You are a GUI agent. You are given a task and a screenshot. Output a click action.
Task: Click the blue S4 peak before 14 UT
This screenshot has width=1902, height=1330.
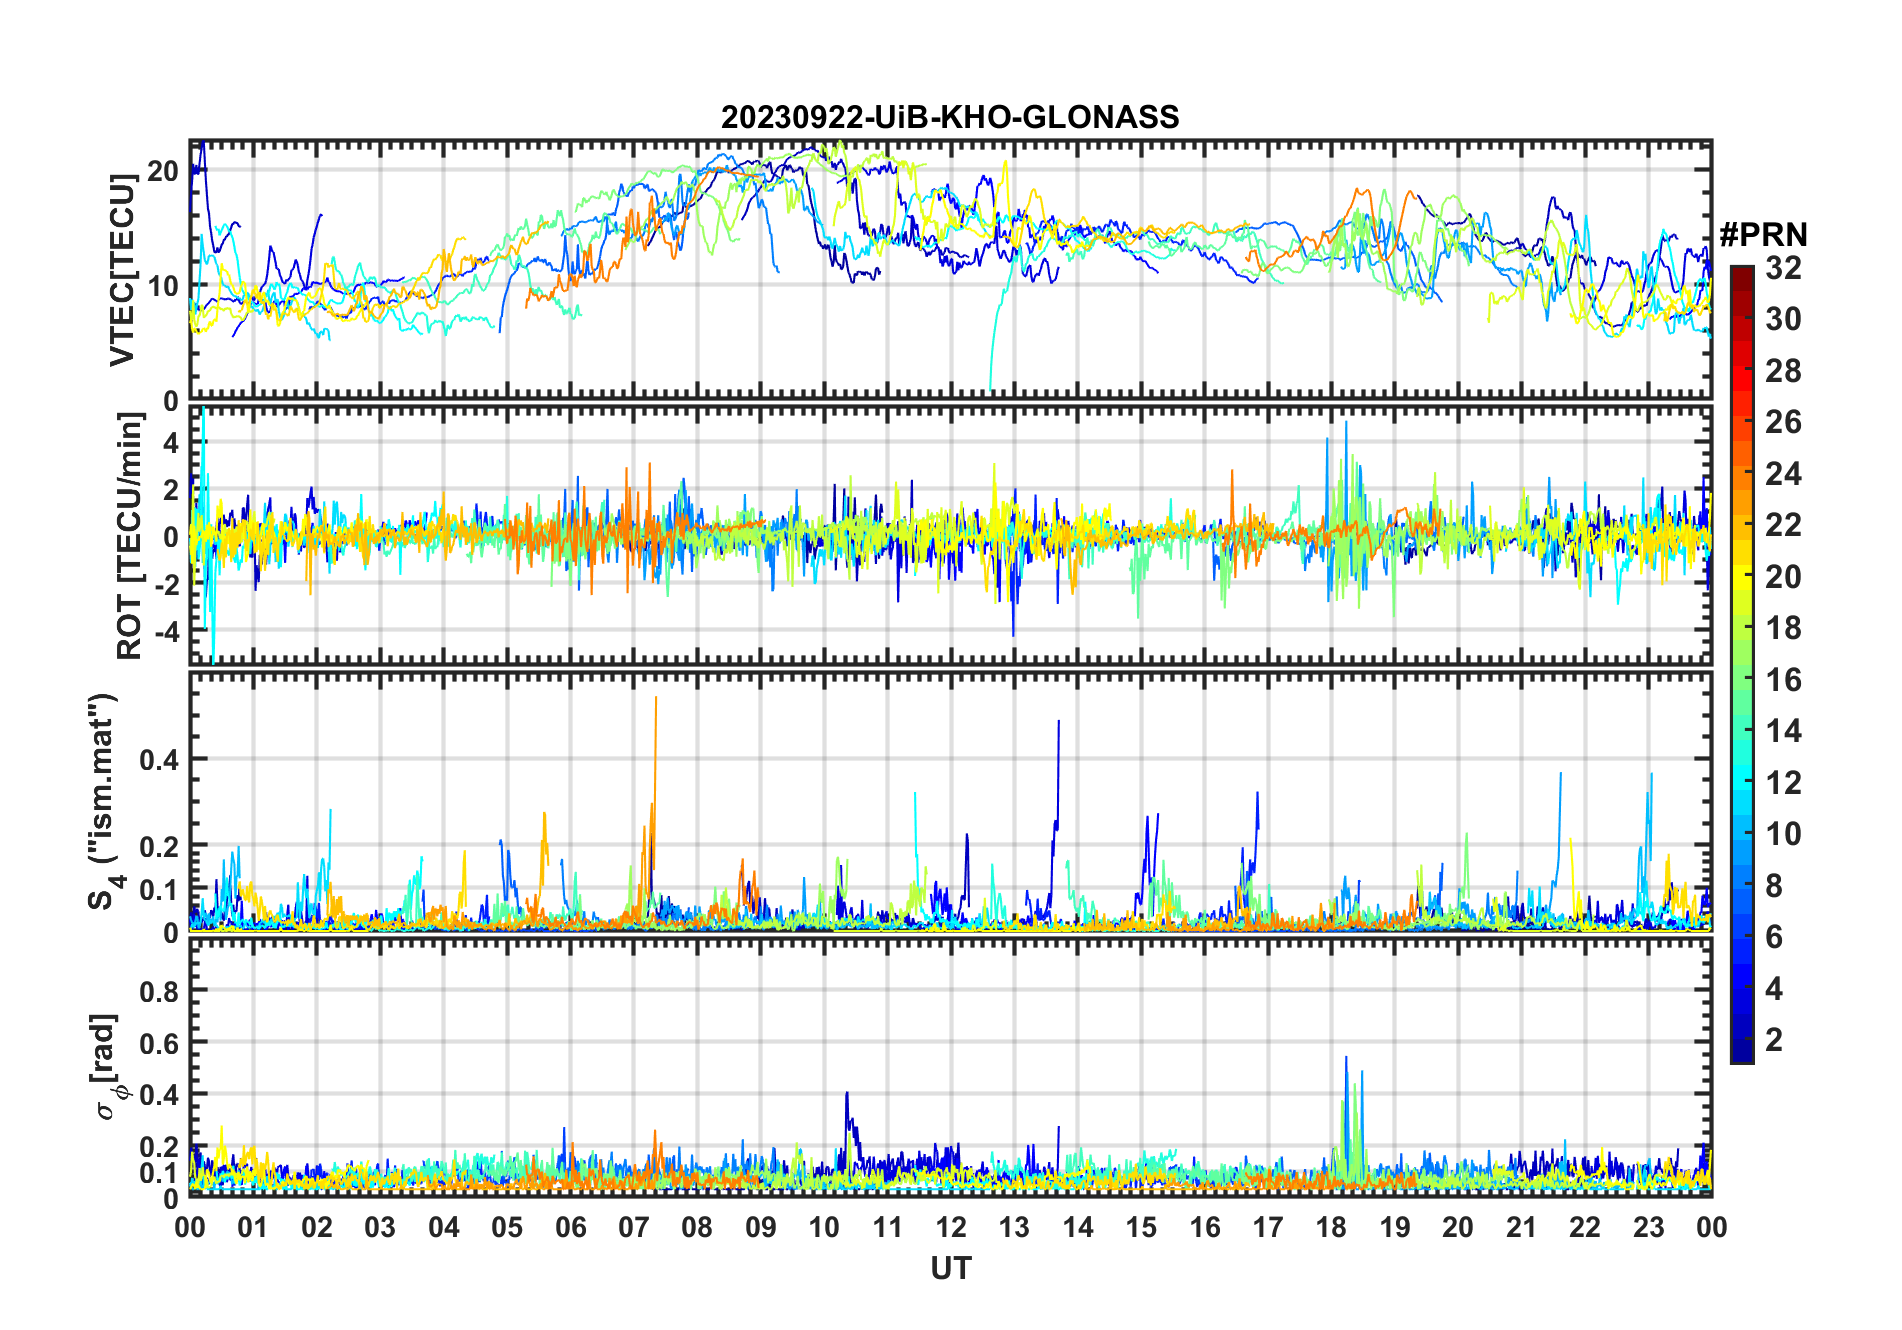coord(1058,723)
